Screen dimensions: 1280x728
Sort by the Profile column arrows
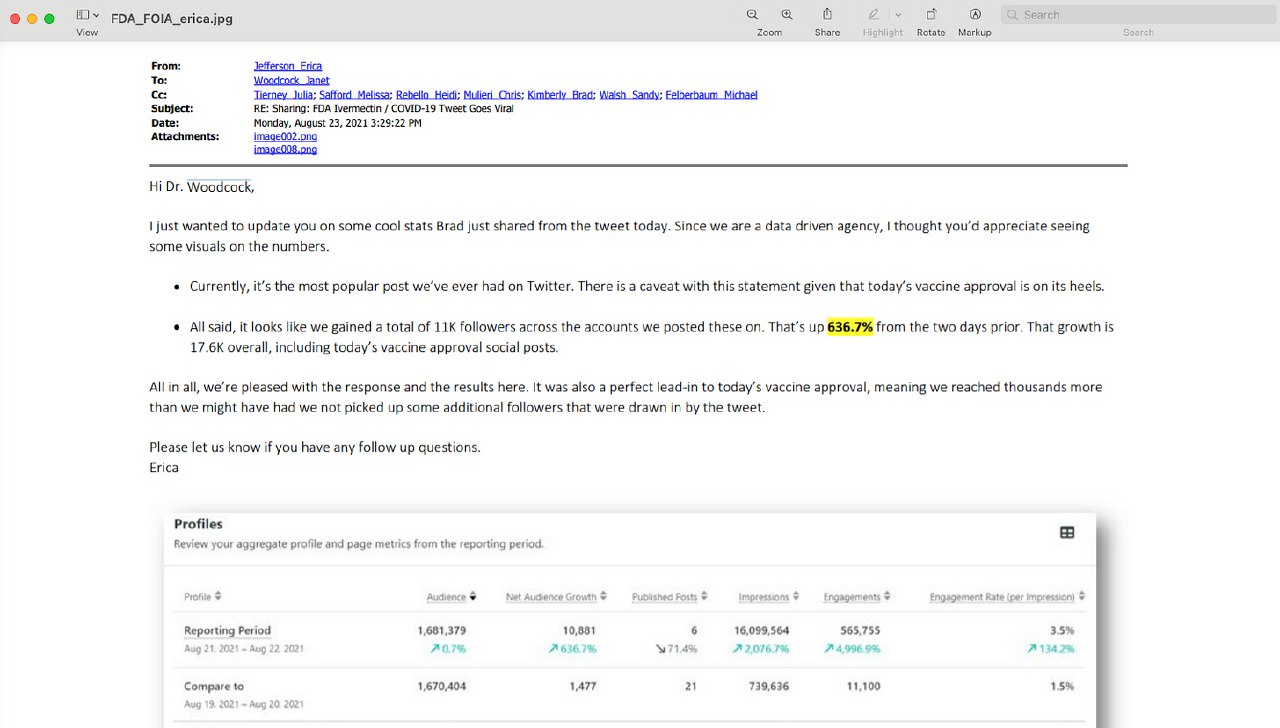(218, 596)
